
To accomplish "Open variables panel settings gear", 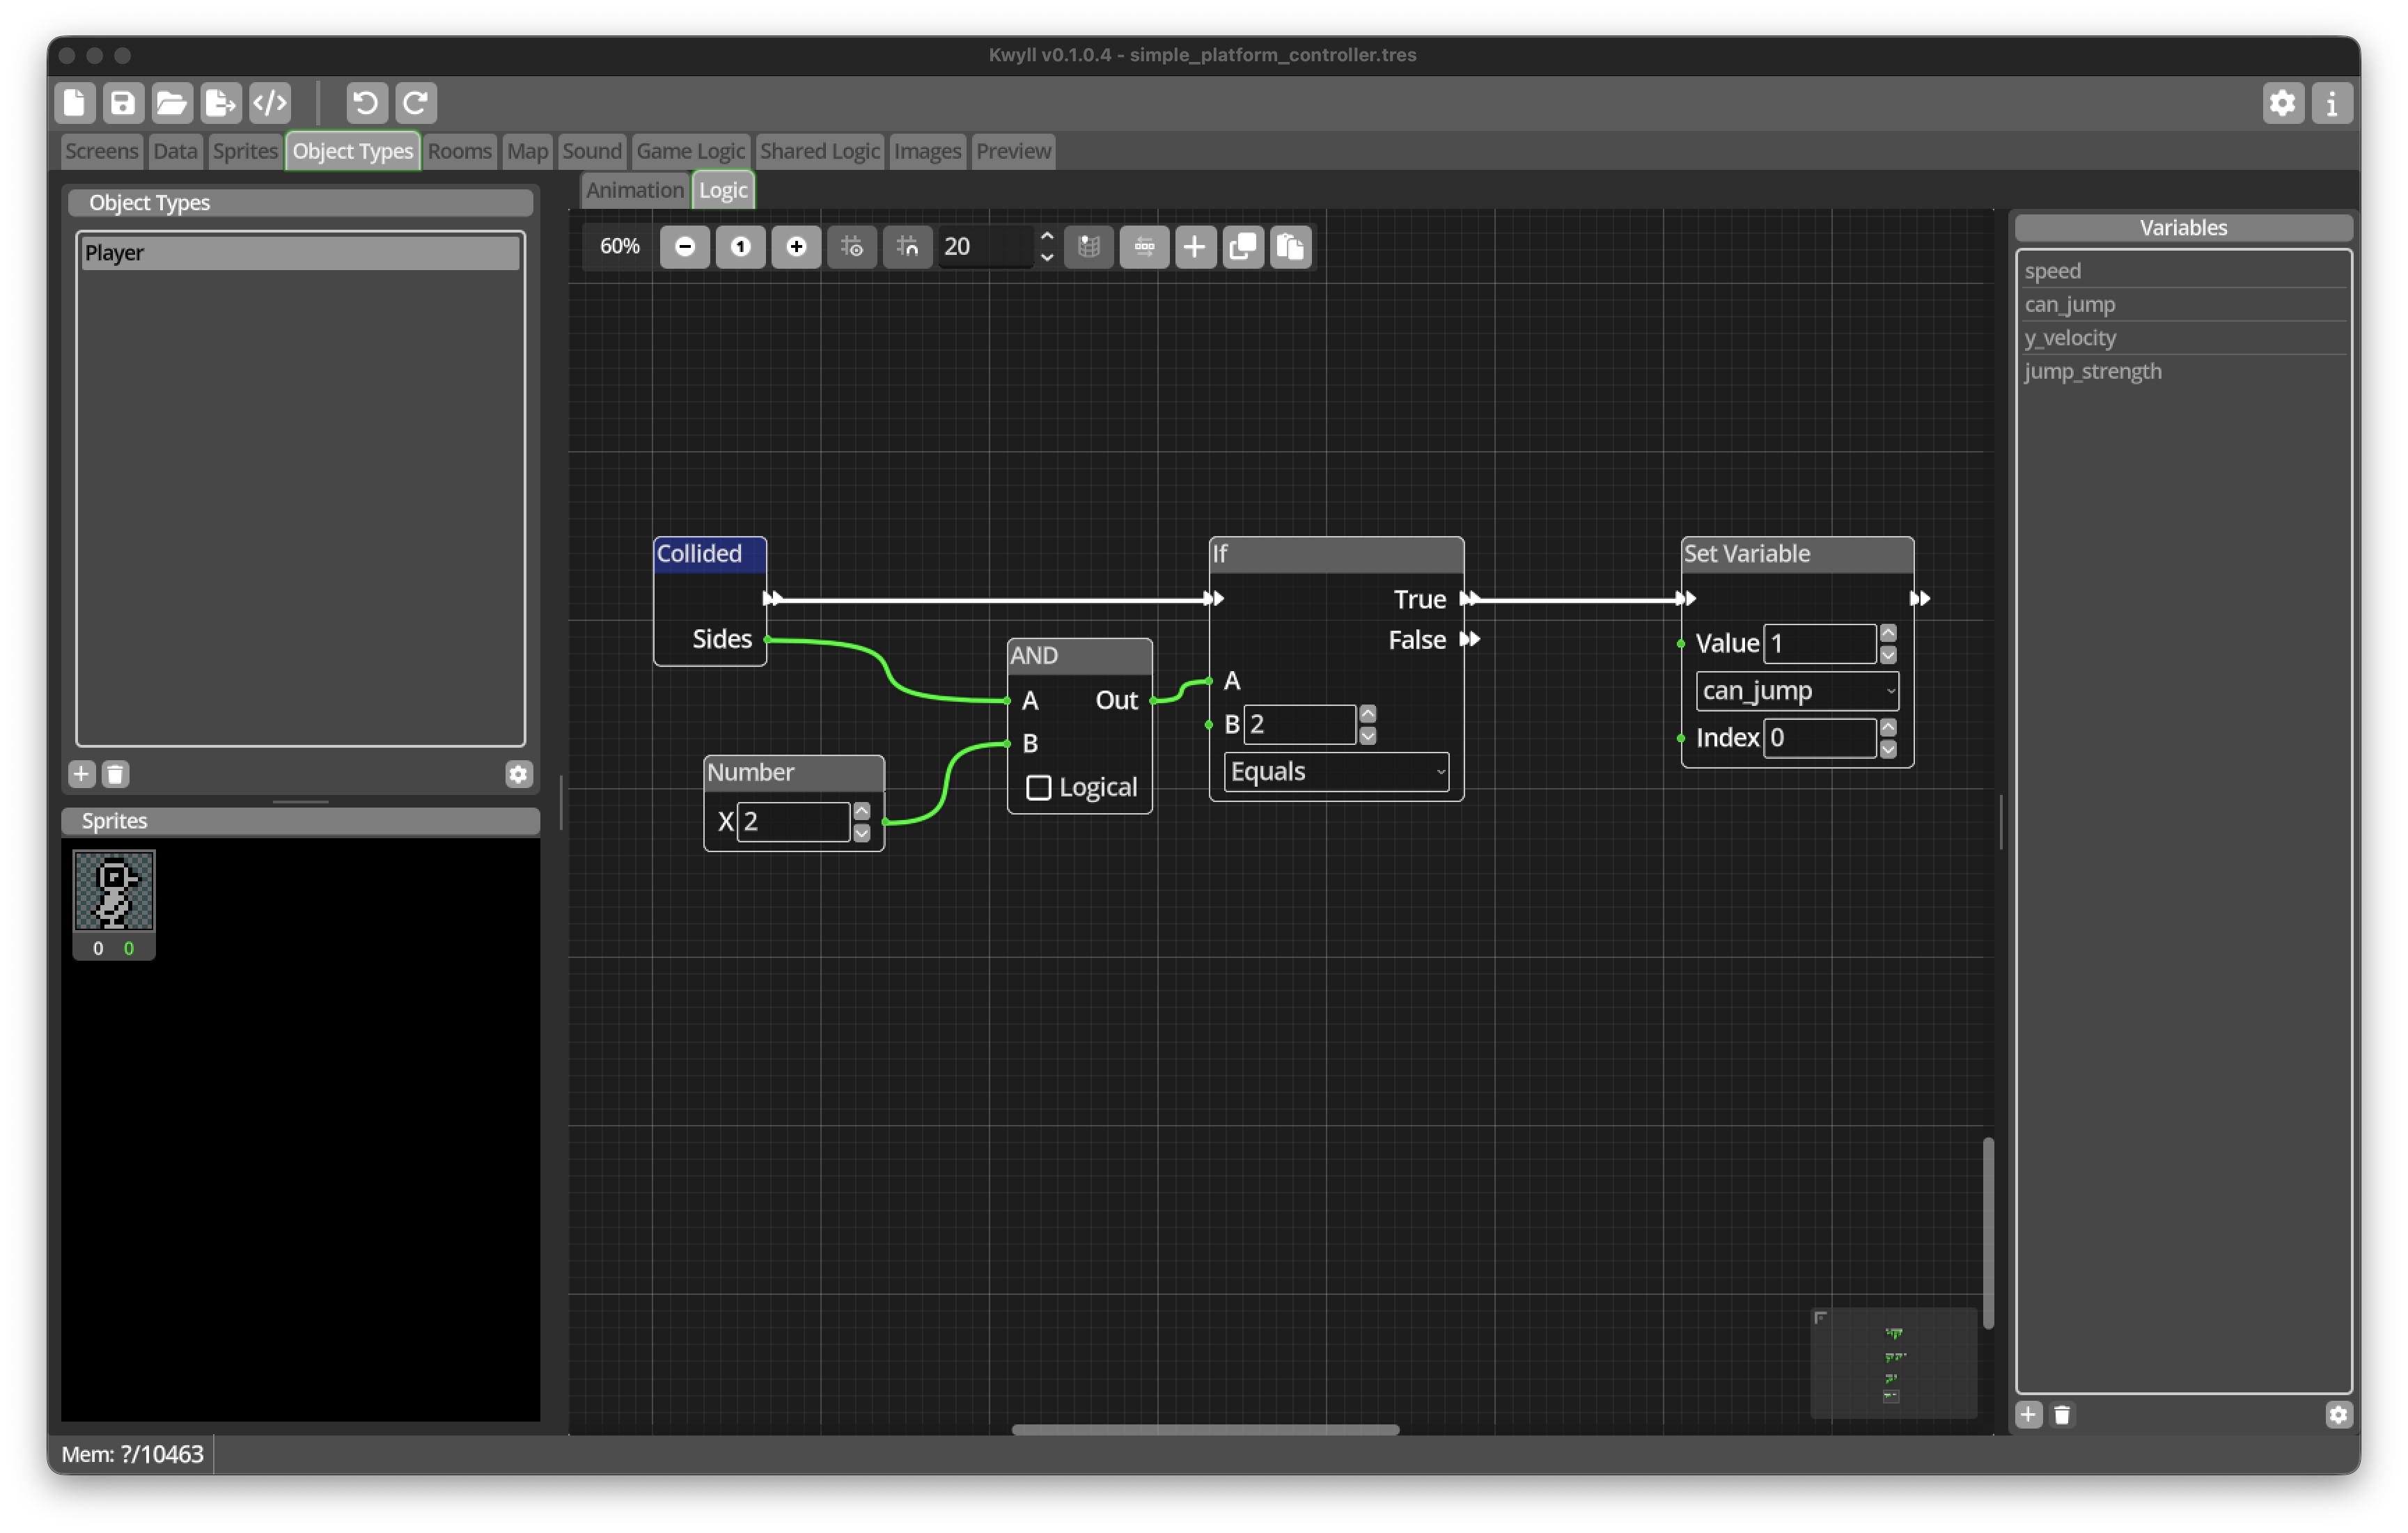I will 2338,1414.
